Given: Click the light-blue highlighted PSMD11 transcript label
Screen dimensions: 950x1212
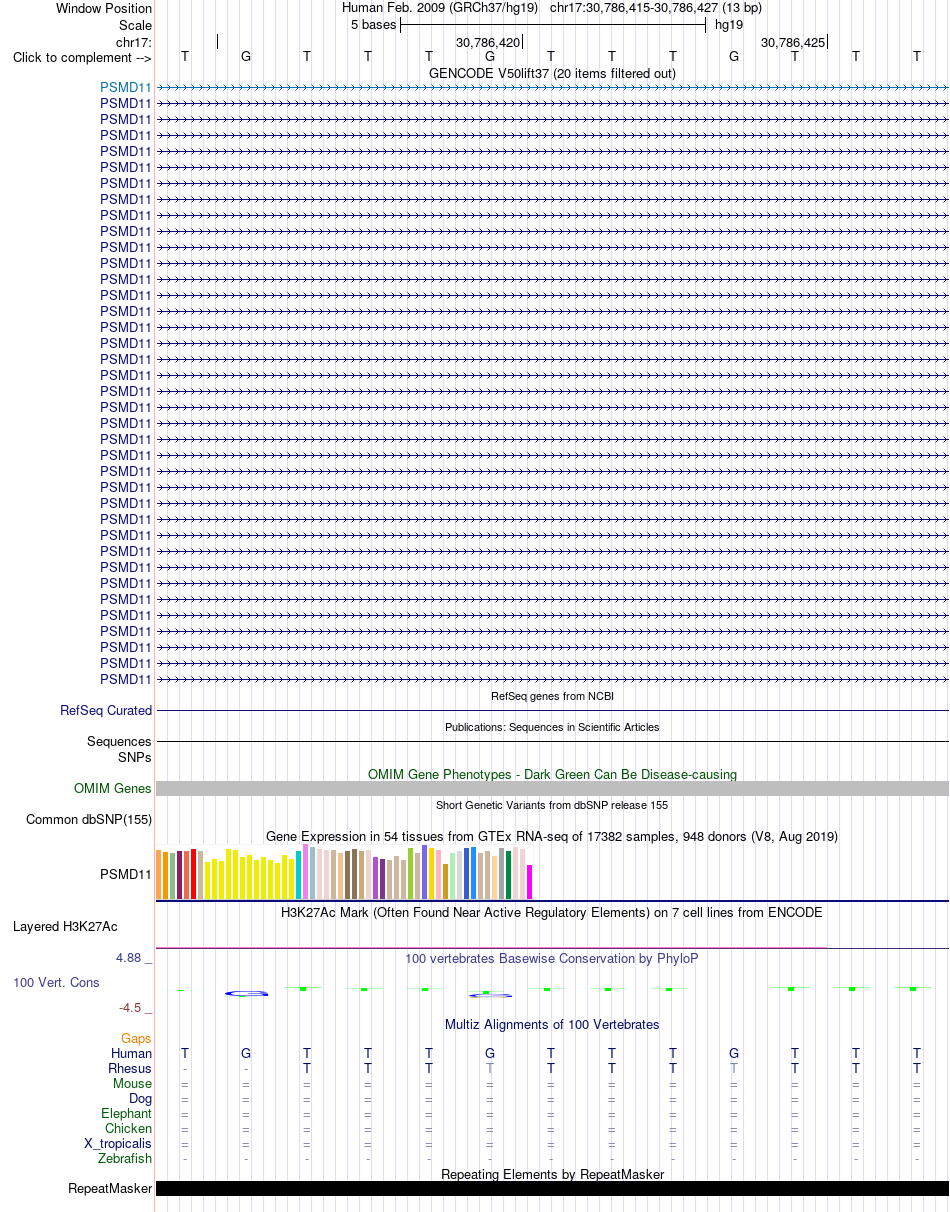Looking at the screenshot, I should [126, 87].
